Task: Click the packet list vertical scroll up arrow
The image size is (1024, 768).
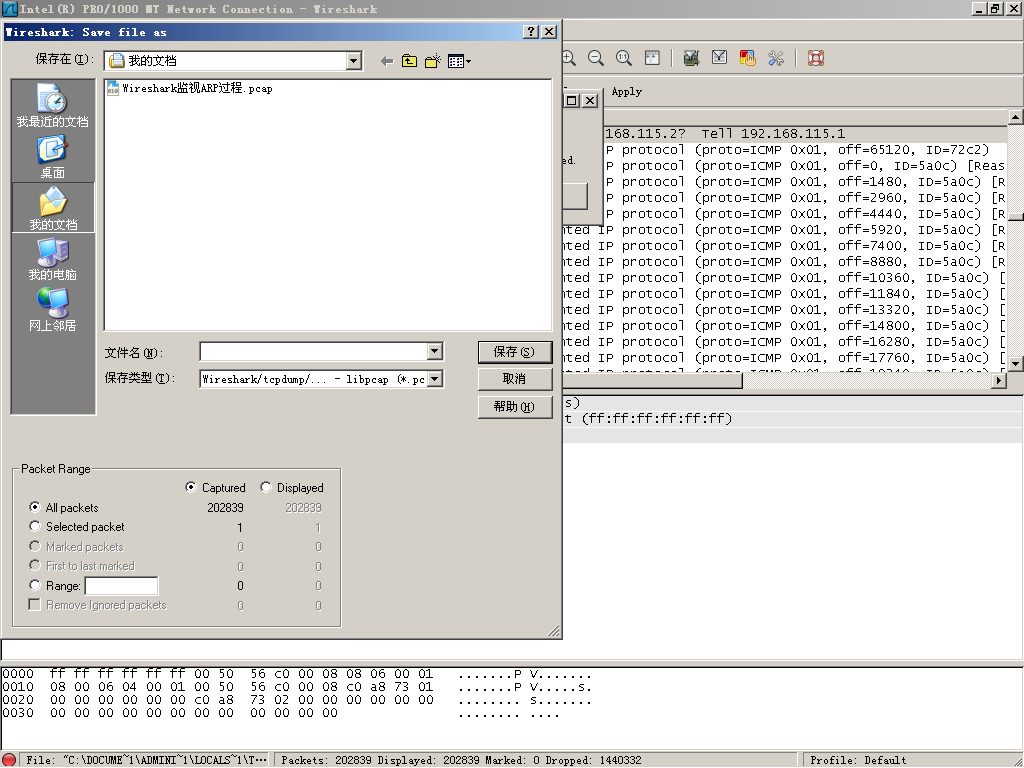Action: click(1016, 117)
